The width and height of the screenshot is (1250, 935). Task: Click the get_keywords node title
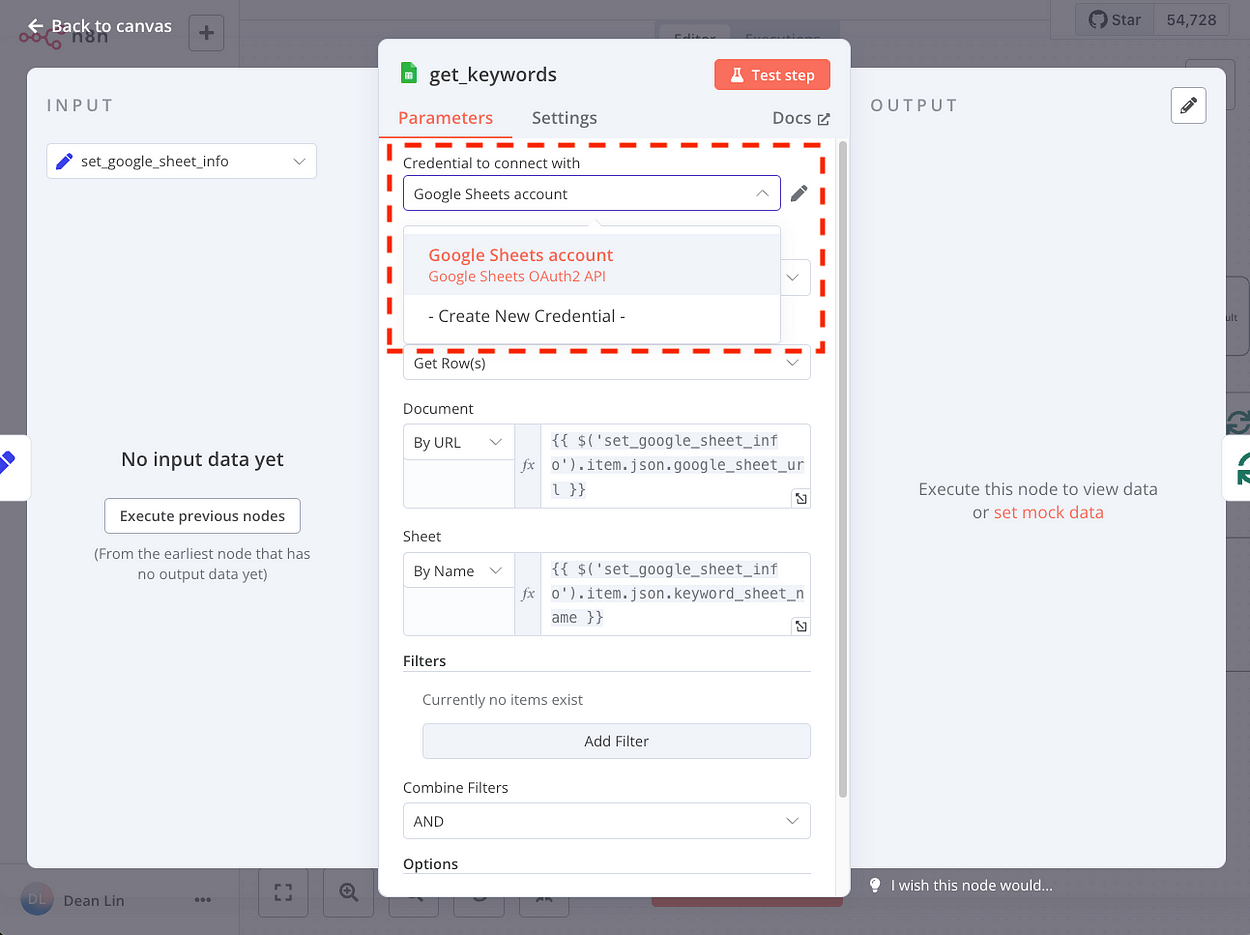pos(493,74)
